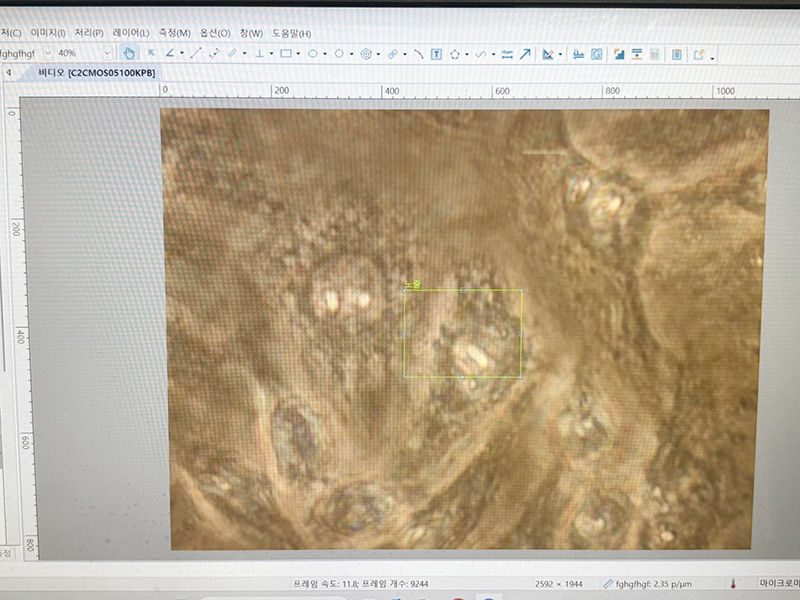Open the 도움말(H) menu
The height and width of the screenshot is (600, 800).
click(x=292, y=33)
